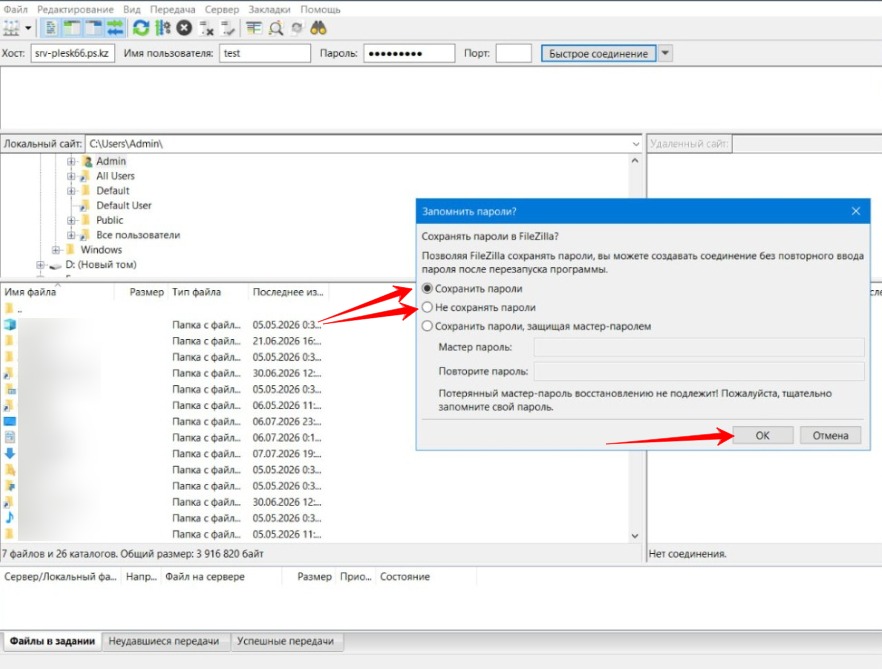The width and height of the screenshot is (882, 669).
Task: Switch to the Неудавшиеся передачи tab
Action: click(x=164, y=641)
